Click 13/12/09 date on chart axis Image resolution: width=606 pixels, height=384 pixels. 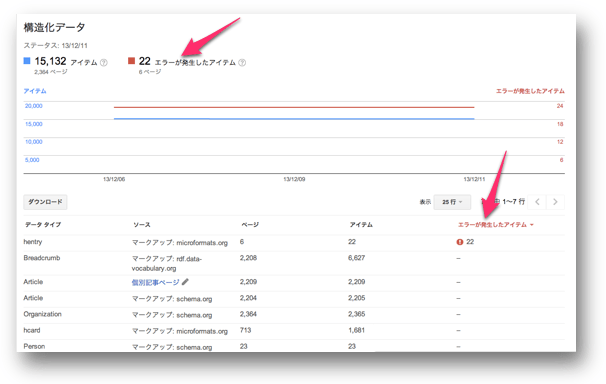(x=294, y=179)
